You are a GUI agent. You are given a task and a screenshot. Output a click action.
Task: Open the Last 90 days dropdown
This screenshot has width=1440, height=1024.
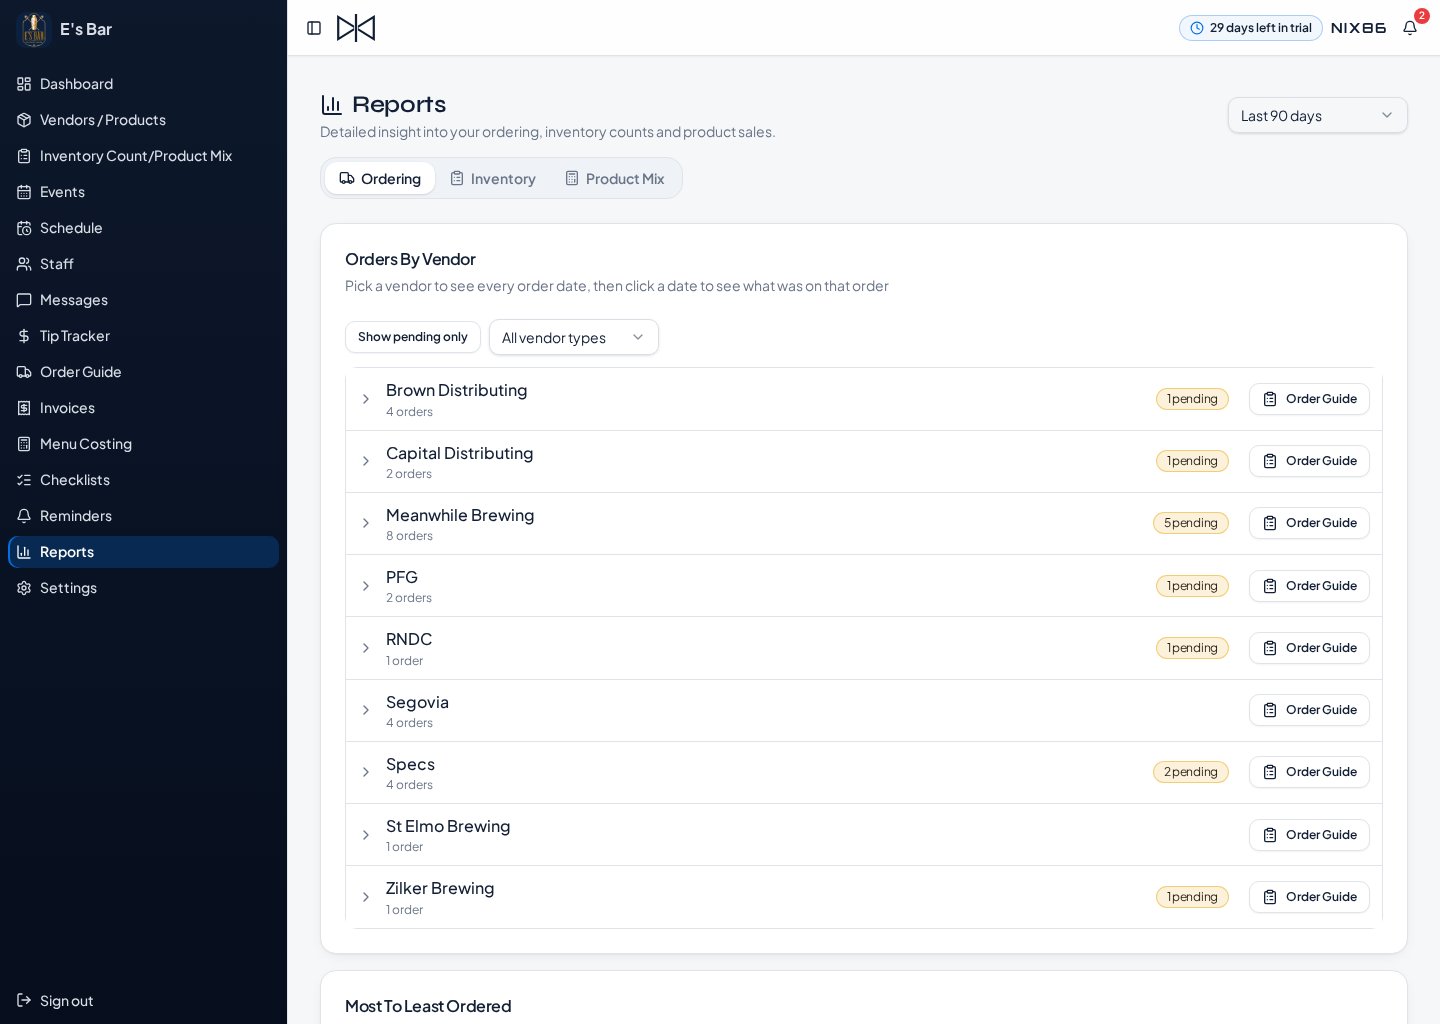[x=1317, y=115]
